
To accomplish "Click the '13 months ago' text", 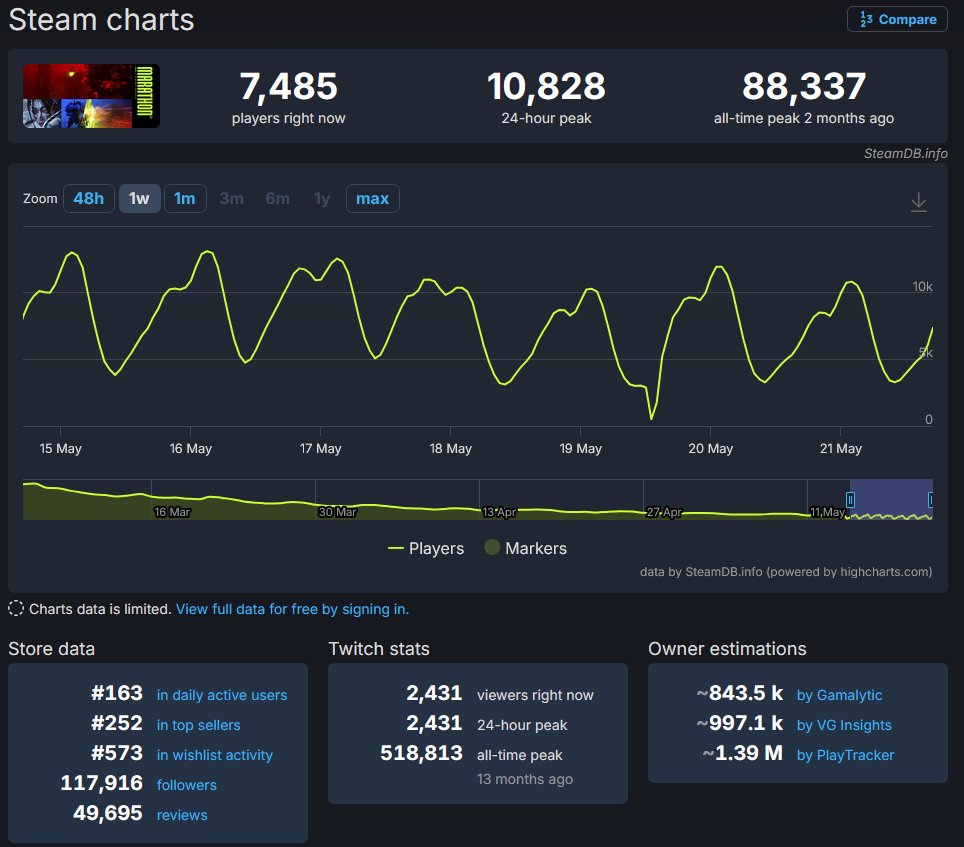I will 525,779.
